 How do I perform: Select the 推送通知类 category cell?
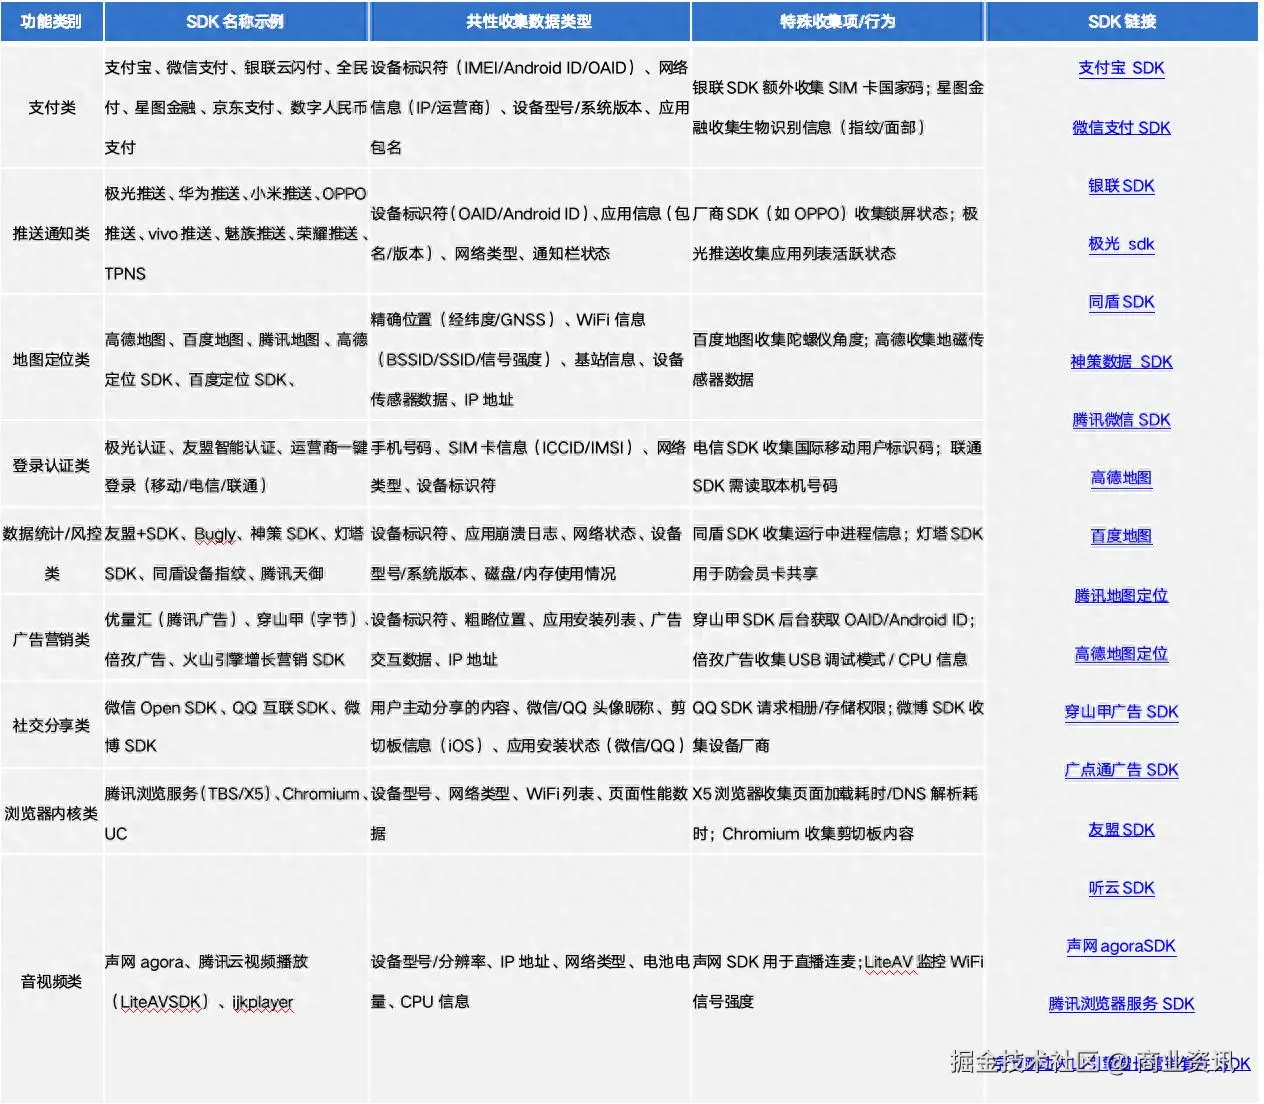[x=51, y=233]
